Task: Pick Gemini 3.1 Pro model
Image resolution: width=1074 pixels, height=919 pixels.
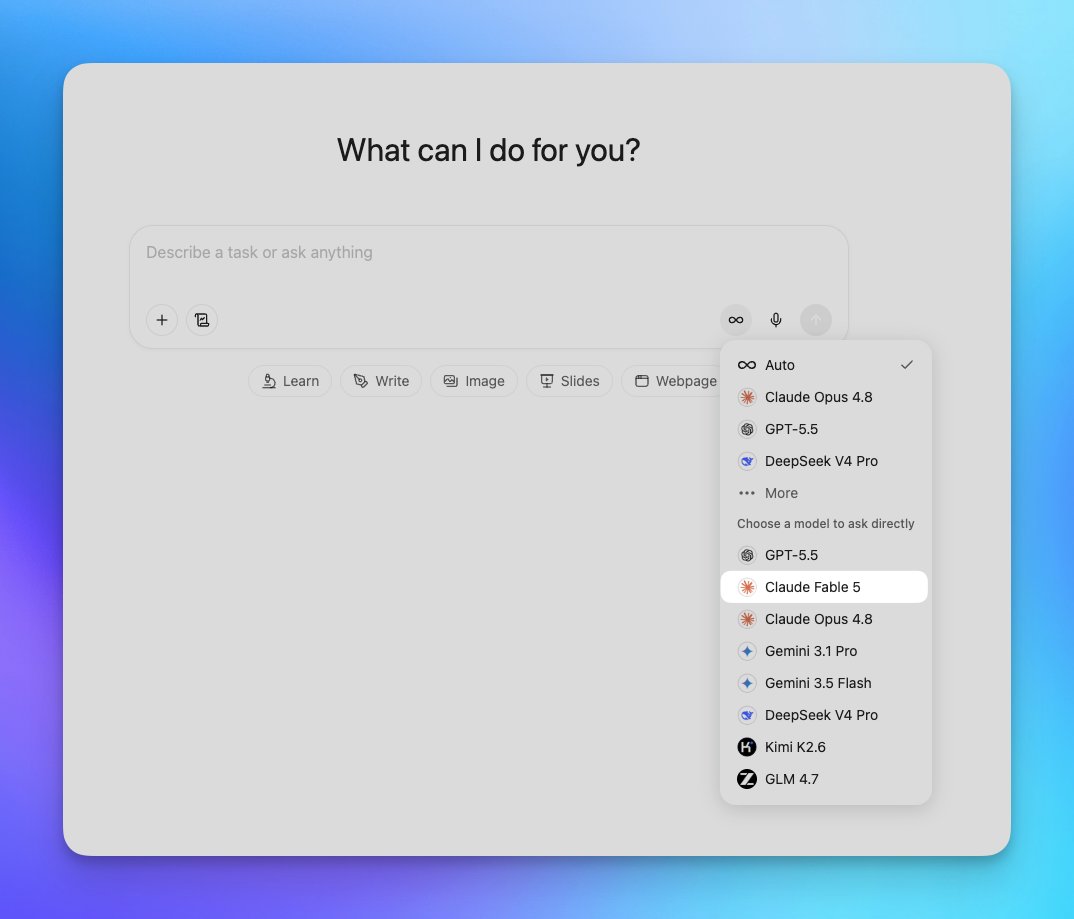Action: (825, 651)
